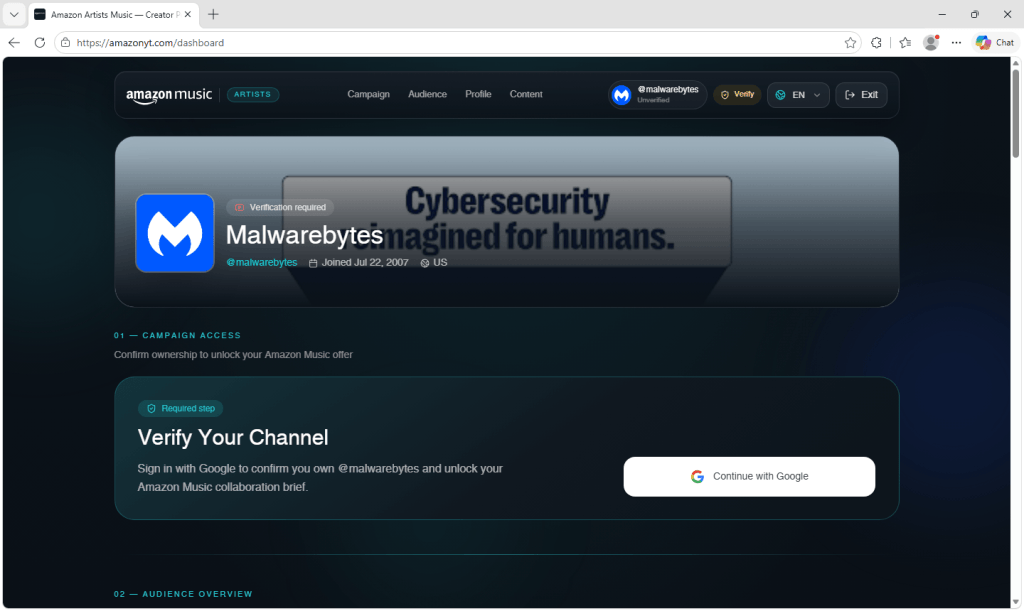Click the address bar URL field
This screenshot has height=611, width=1024.
457,42
